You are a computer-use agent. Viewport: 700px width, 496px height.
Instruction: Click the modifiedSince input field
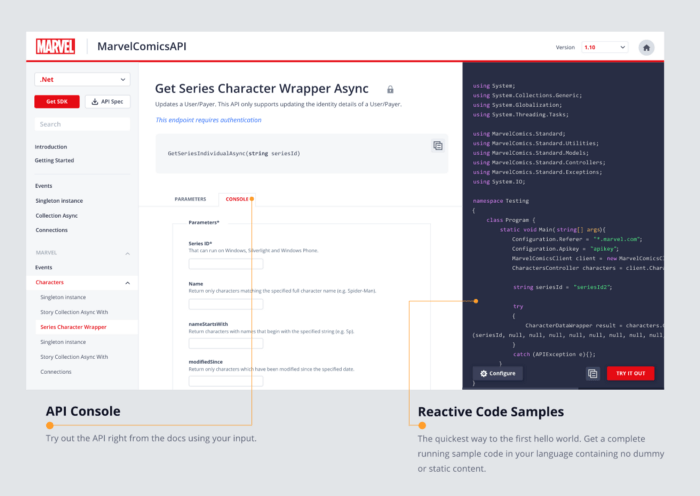[226, 381]
